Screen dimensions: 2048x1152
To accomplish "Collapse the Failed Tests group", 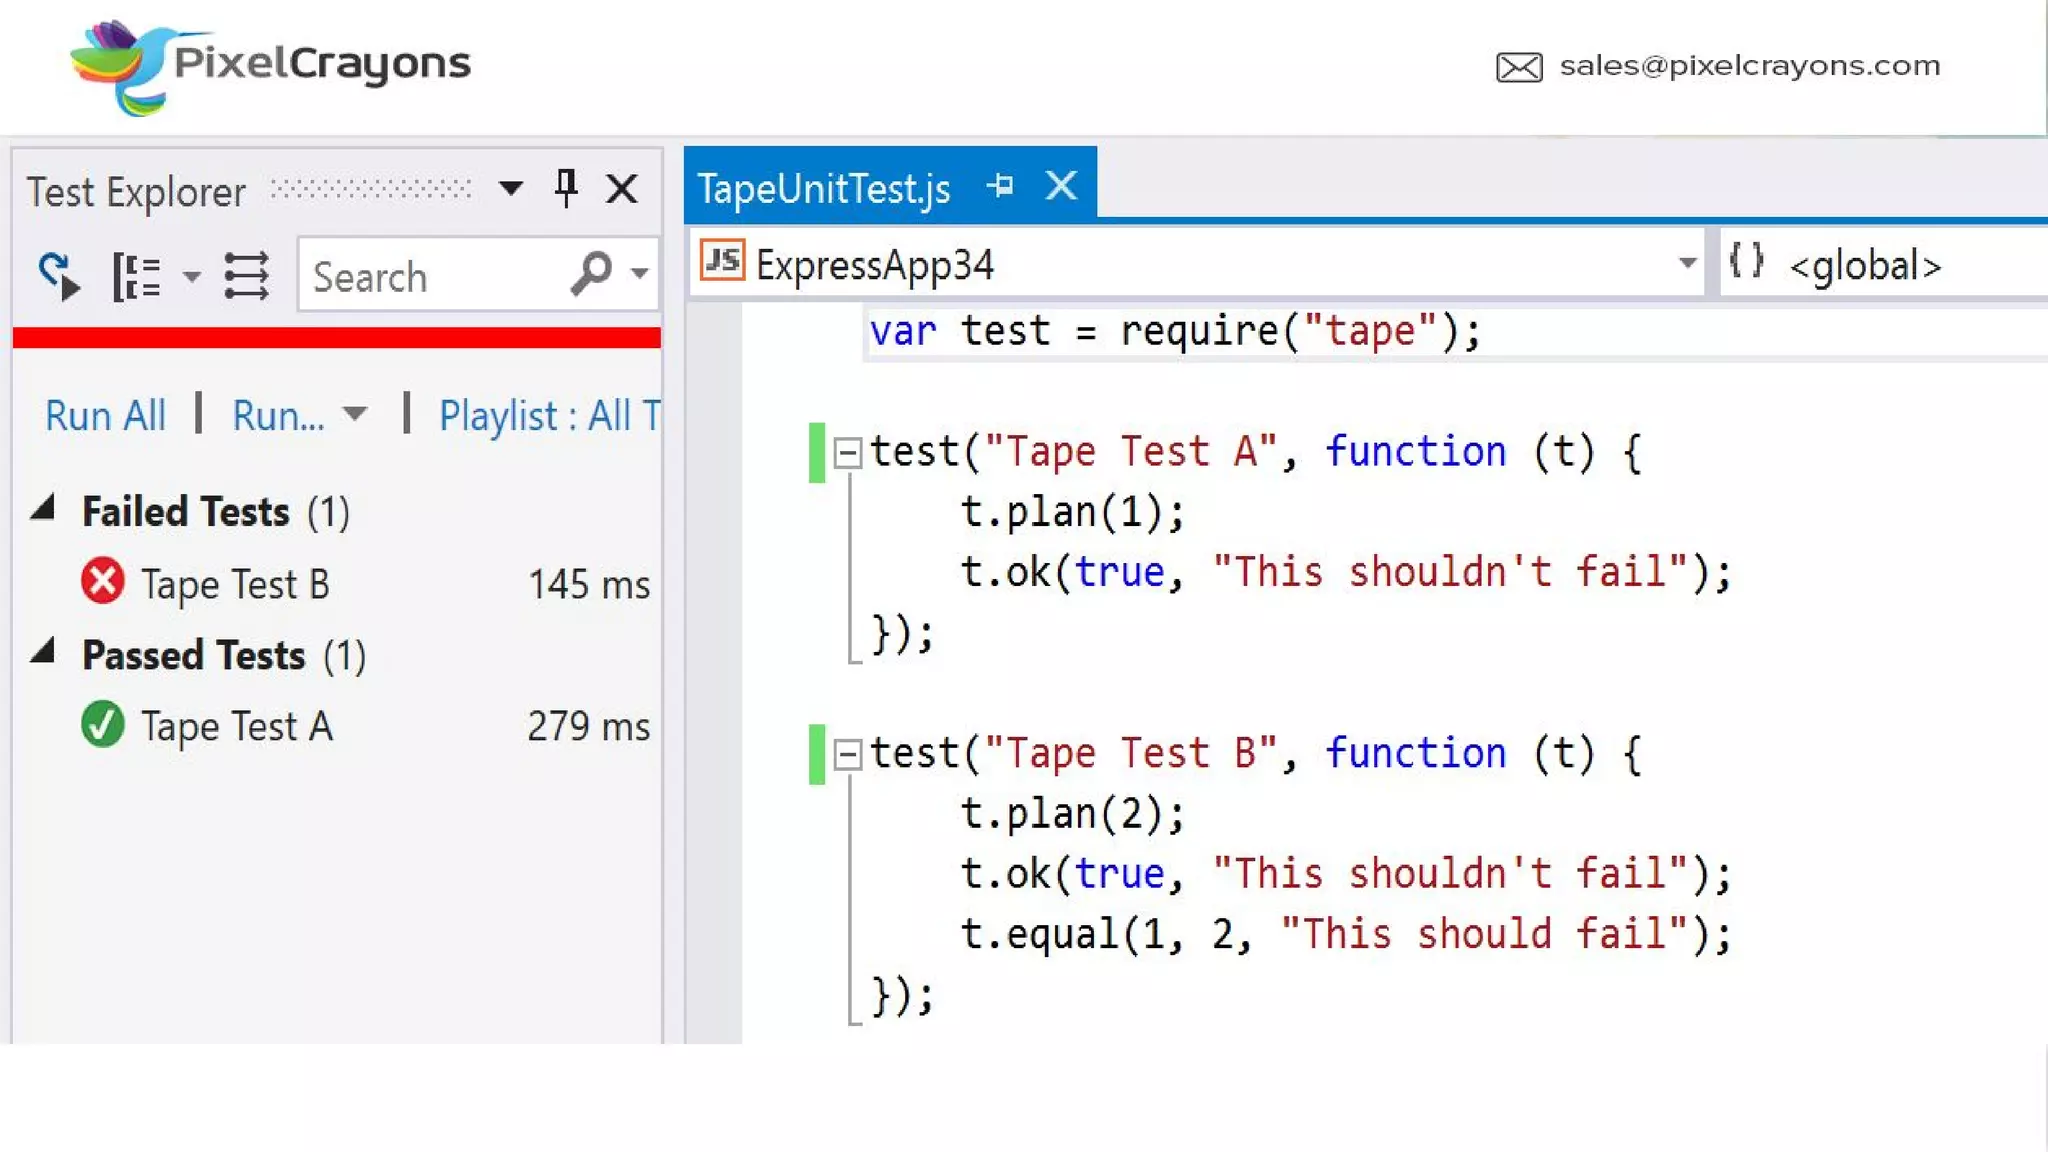I will click(x=43, y=510).
